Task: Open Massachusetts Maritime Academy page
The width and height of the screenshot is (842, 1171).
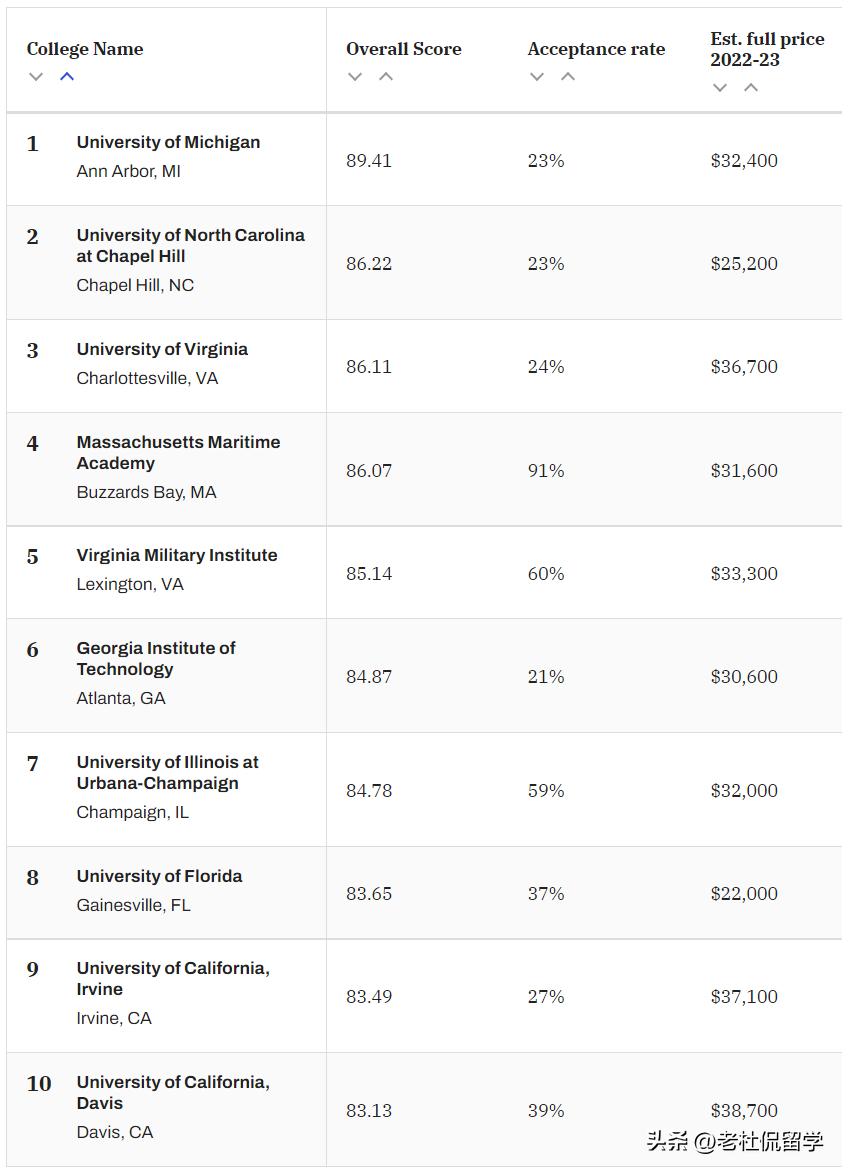Action: 178,452
